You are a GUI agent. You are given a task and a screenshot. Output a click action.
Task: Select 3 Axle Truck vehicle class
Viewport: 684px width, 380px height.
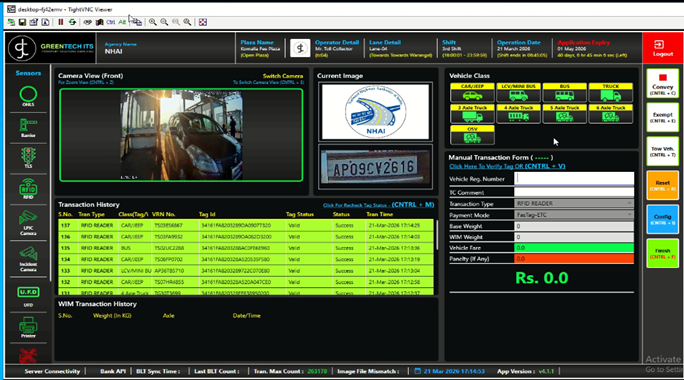(x=472, y=113)
